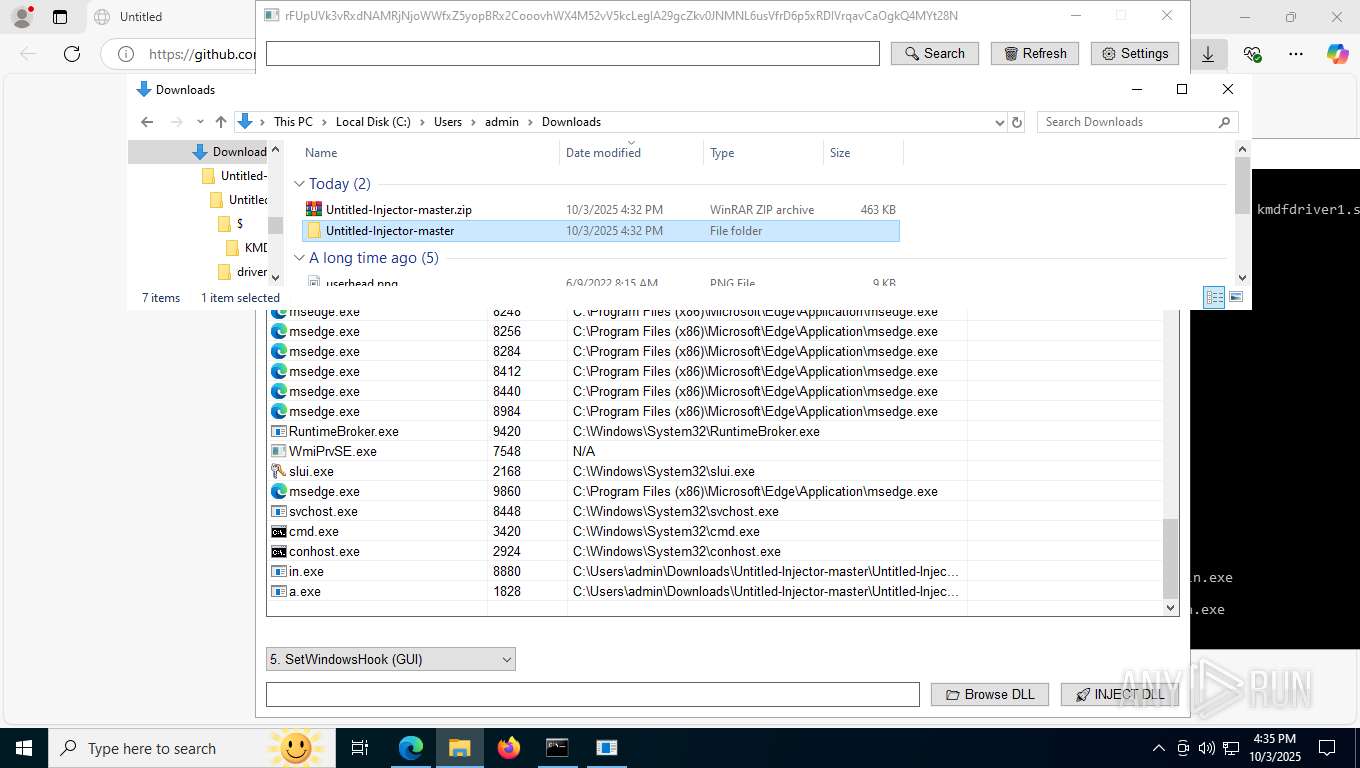1360x768 pixels.
Task: Sort by Type column
Action: (x=763, y=153)
